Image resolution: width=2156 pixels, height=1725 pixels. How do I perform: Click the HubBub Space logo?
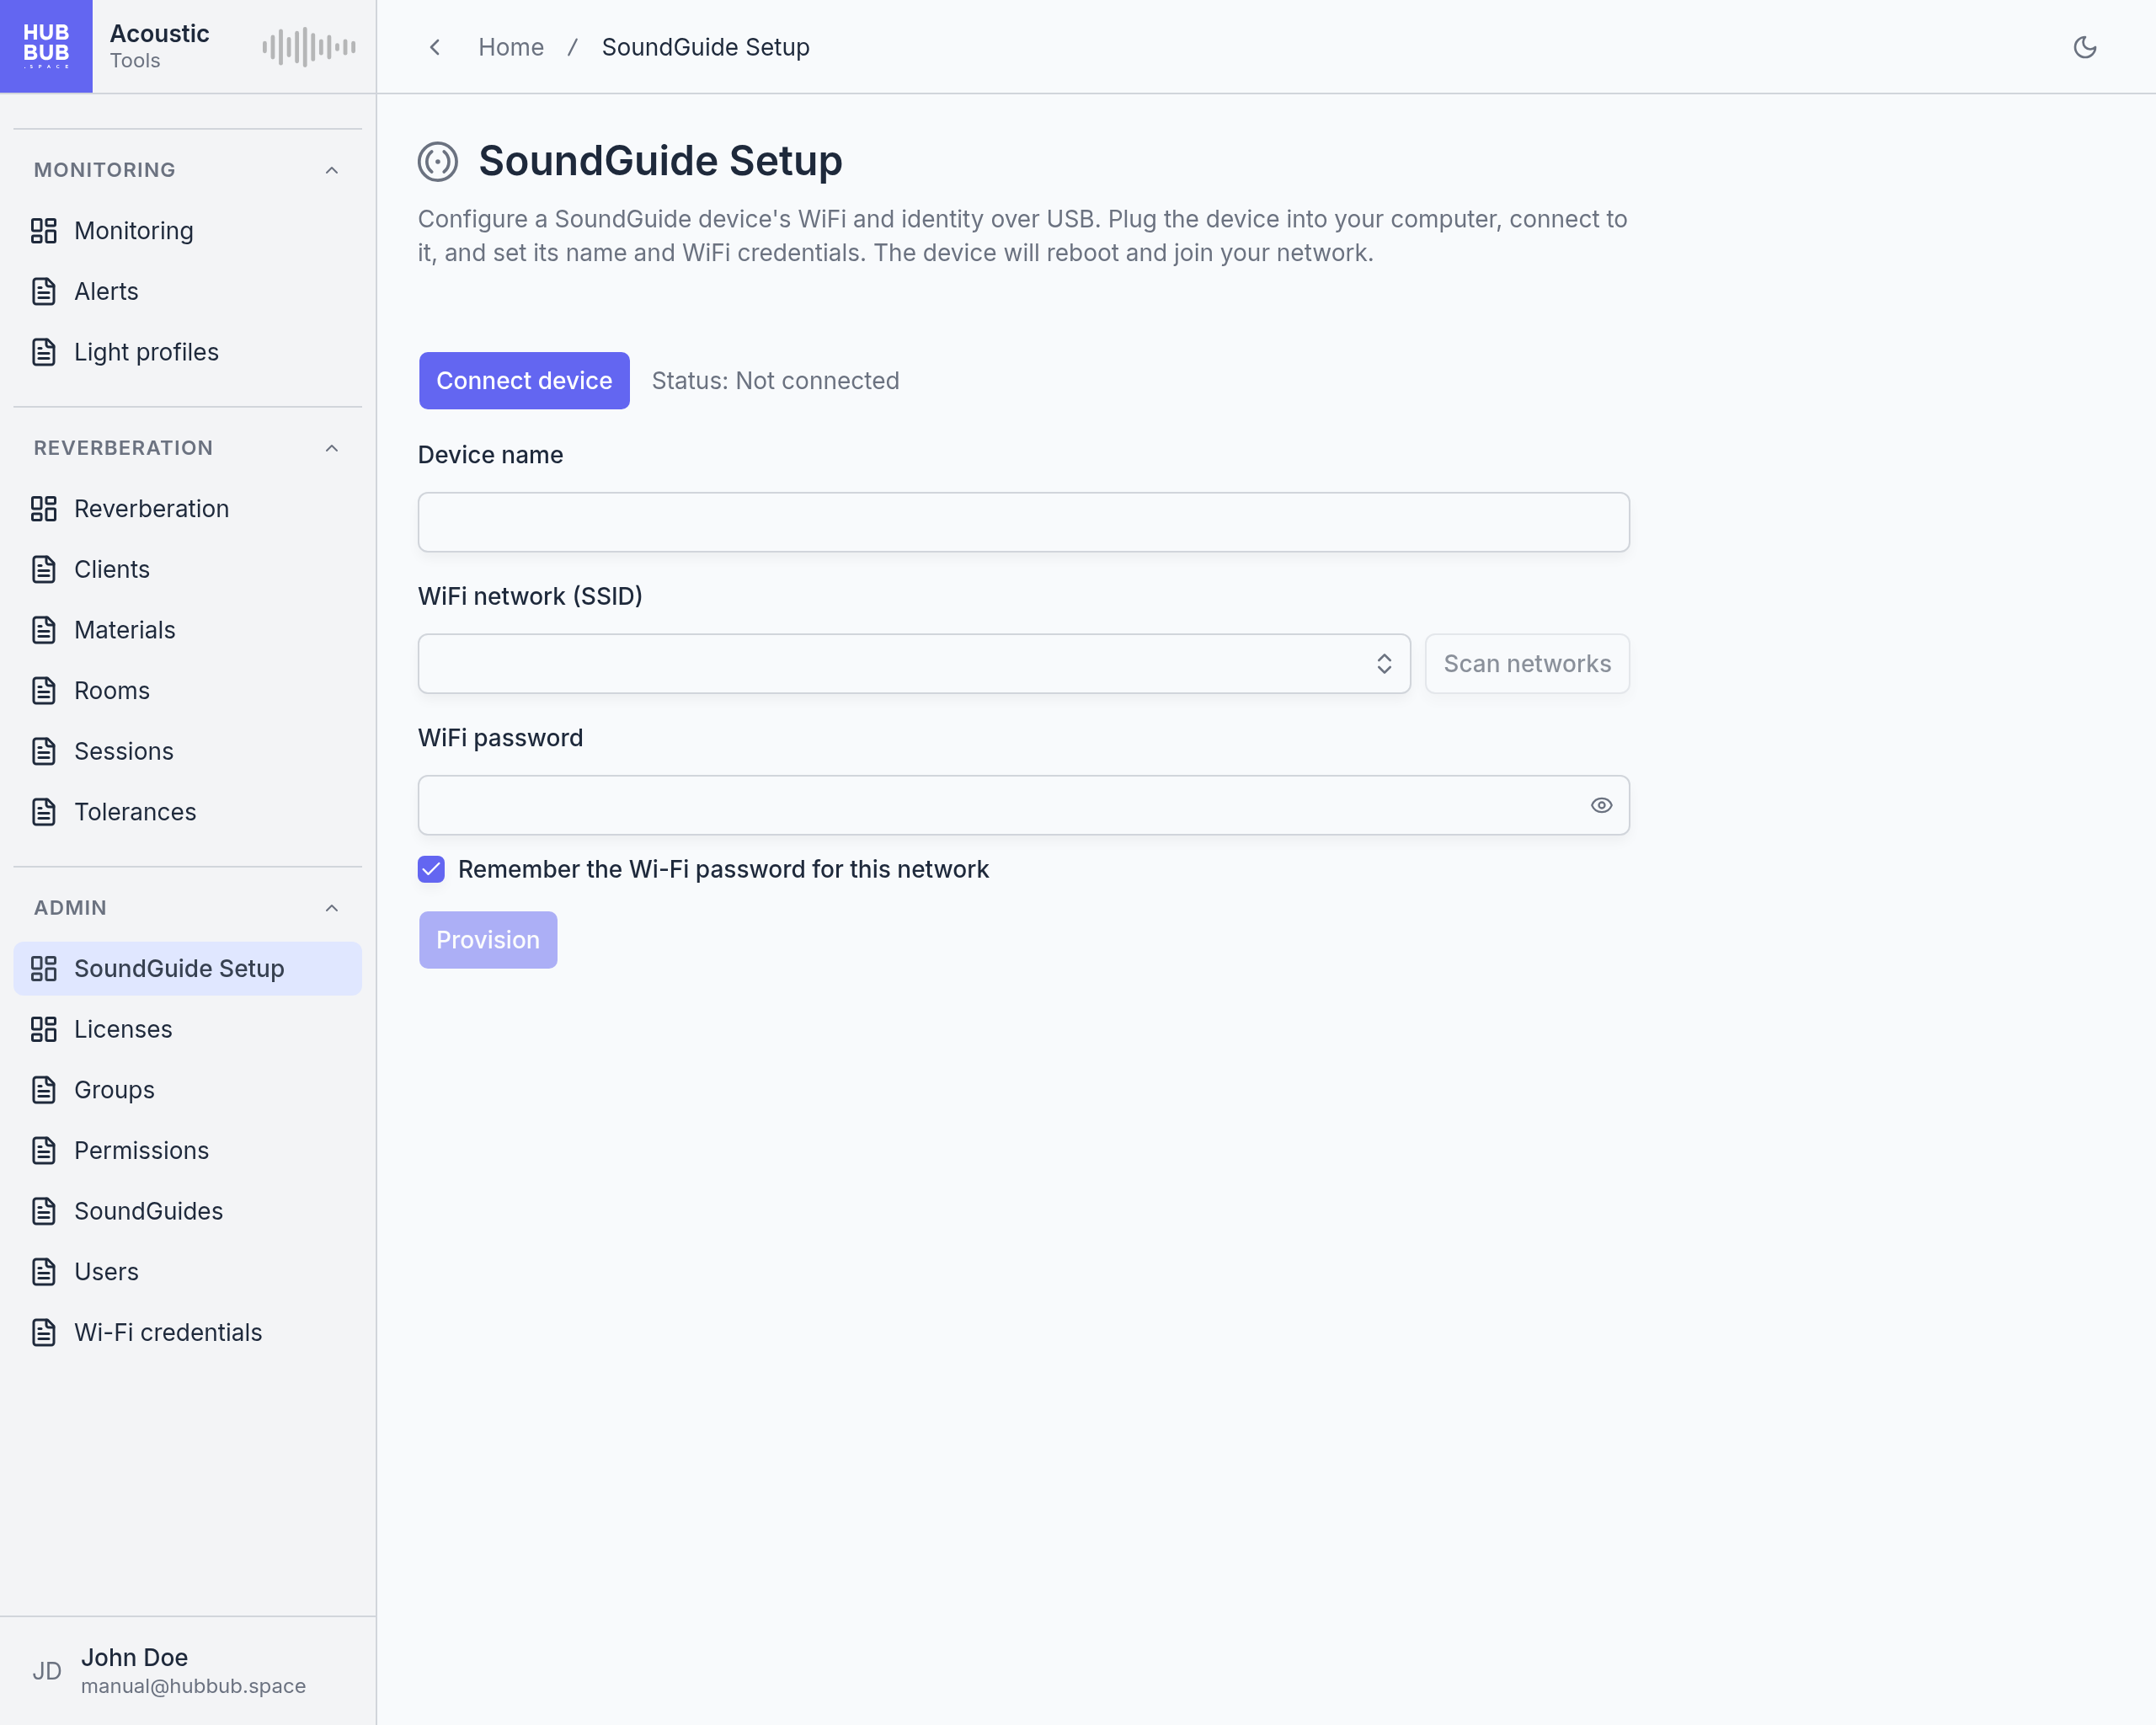[x=46, y=46]
